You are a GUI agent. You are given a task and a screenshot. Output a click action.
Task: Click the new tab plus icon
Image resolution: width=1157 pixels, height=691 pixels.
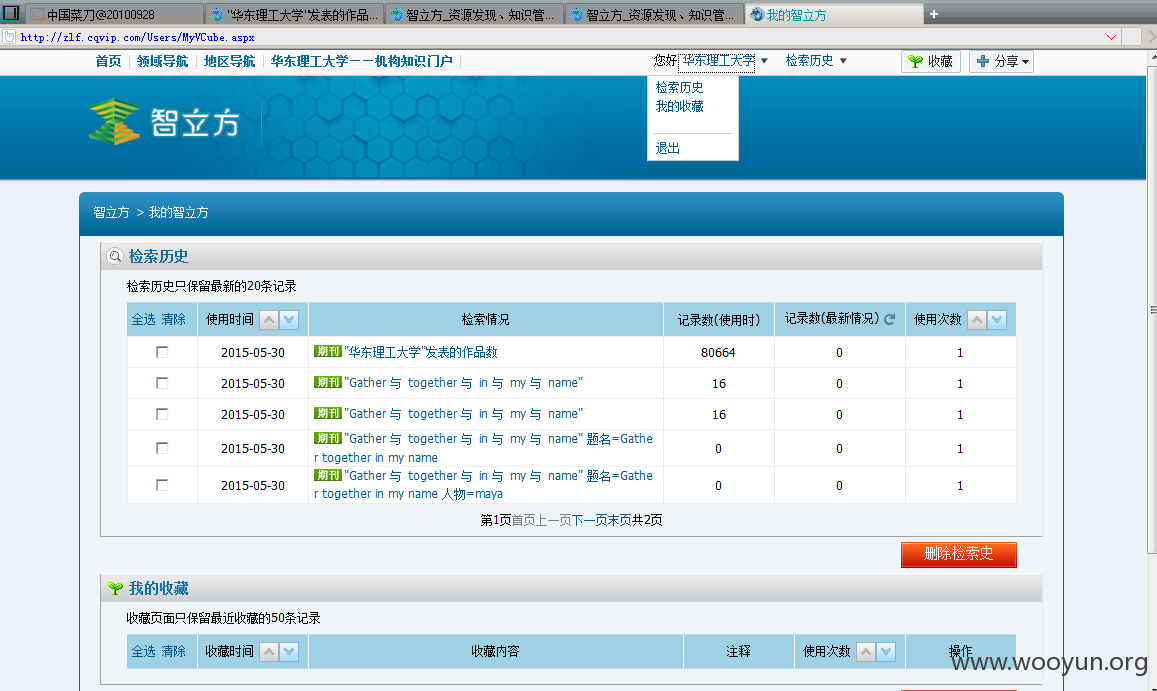click(x=933, y=14)
